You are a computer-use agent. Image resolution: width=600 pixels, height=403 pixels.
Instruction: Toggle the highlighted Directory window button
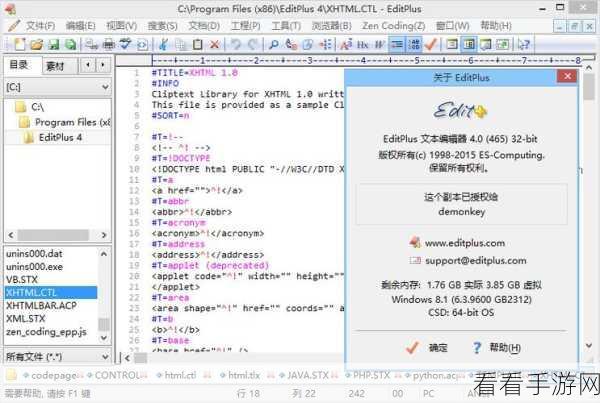coord(469,44)
